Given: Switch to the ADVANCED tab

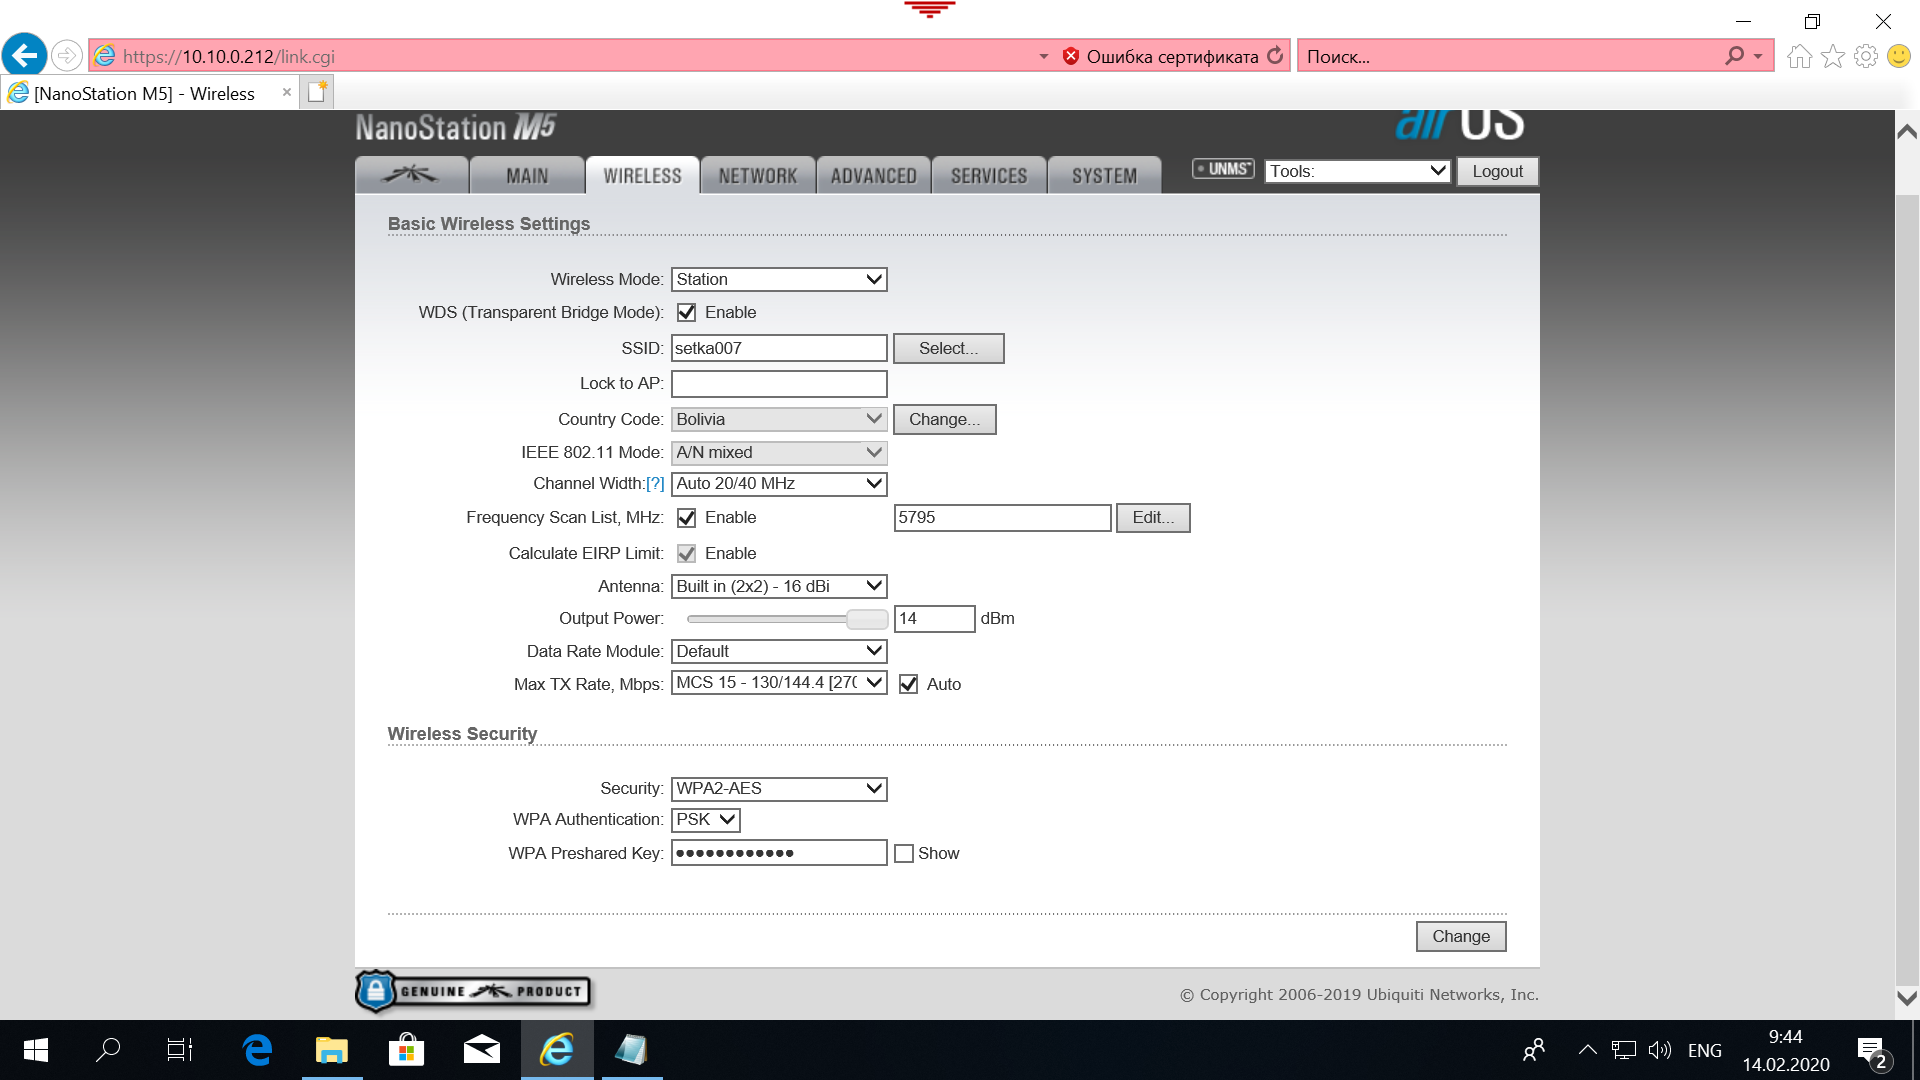Looking at the screenshot, I should (x=874, y=176).
